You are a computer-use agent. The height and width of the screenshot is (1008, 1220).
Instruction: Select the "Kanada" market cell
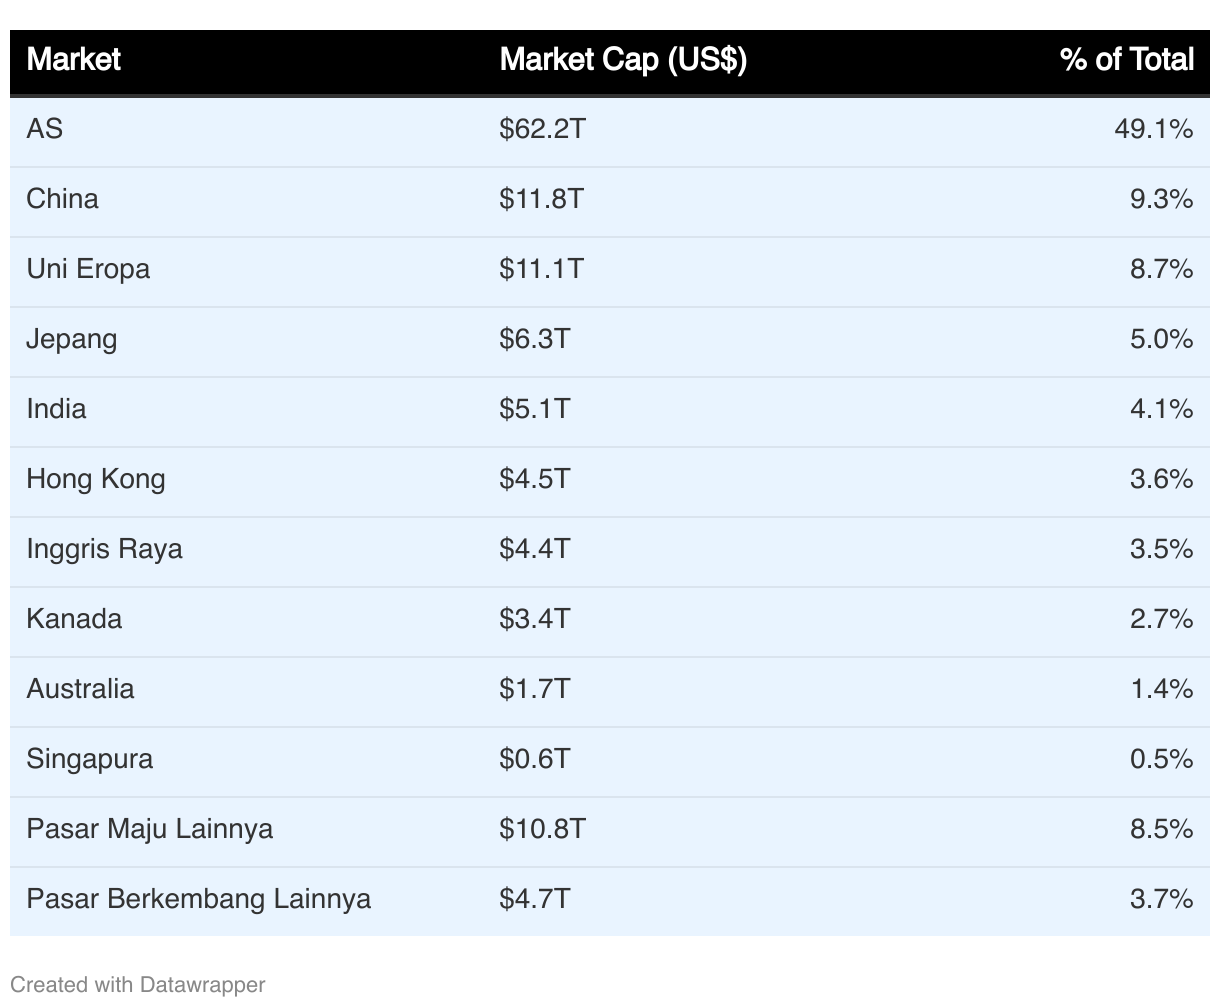[x=74, y=619]
